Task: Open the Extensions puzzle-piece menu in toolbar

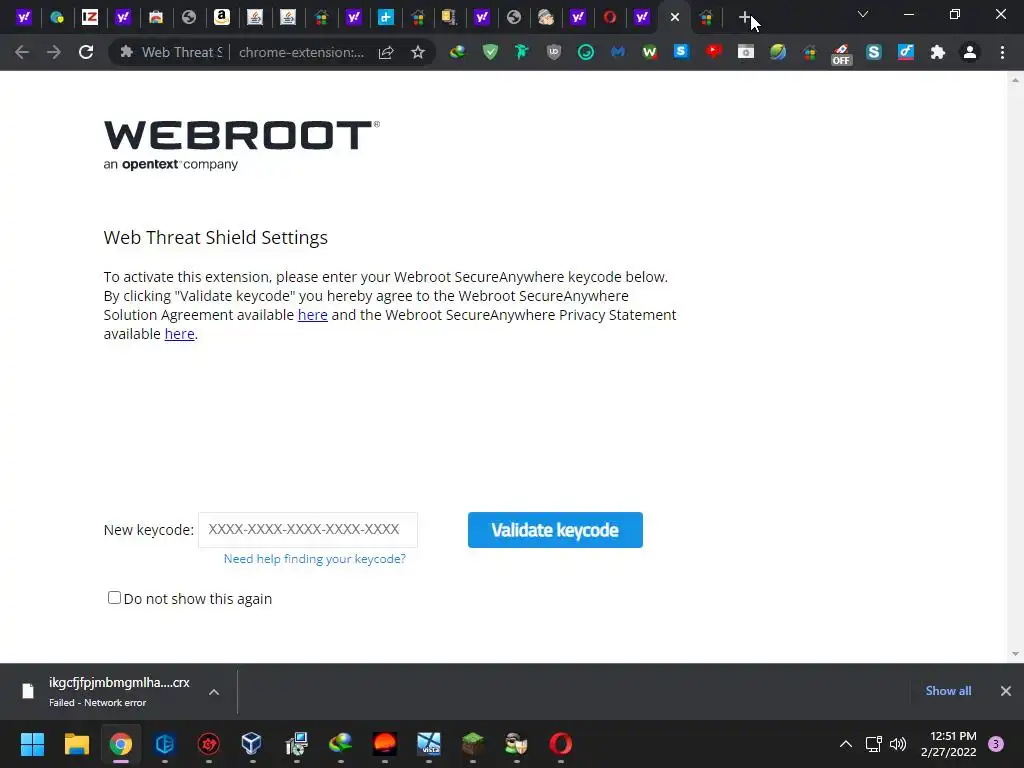Action: pos(938,52)
